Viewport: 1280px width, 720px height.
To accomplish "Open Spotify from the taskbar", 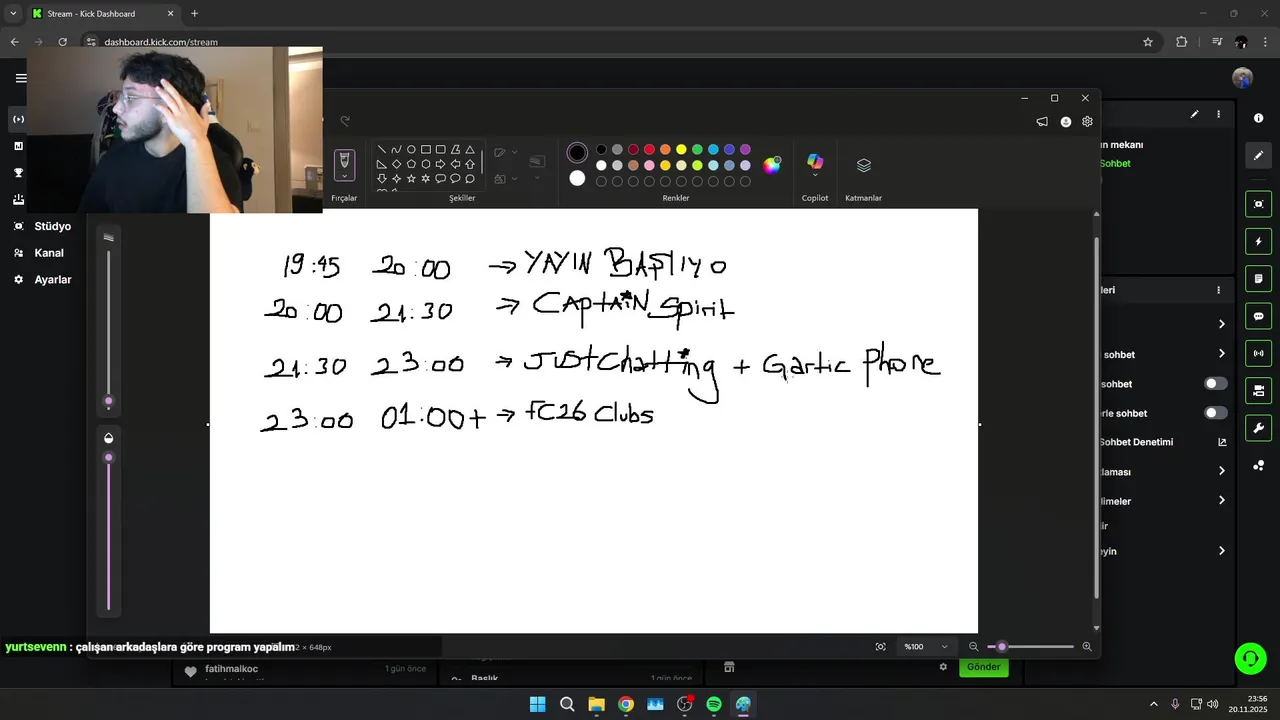I will tap(714, 704).
